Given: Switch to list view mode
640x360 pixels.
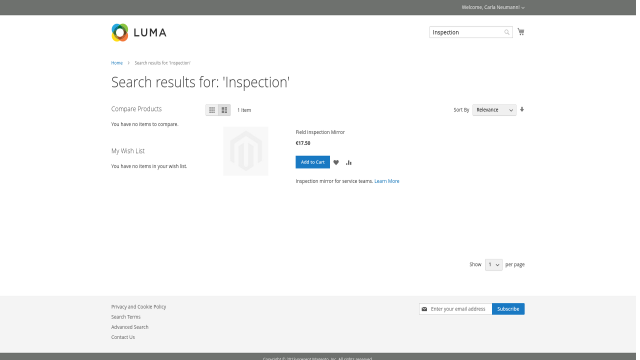Looking at the screenshot, I should click(224, 110).
